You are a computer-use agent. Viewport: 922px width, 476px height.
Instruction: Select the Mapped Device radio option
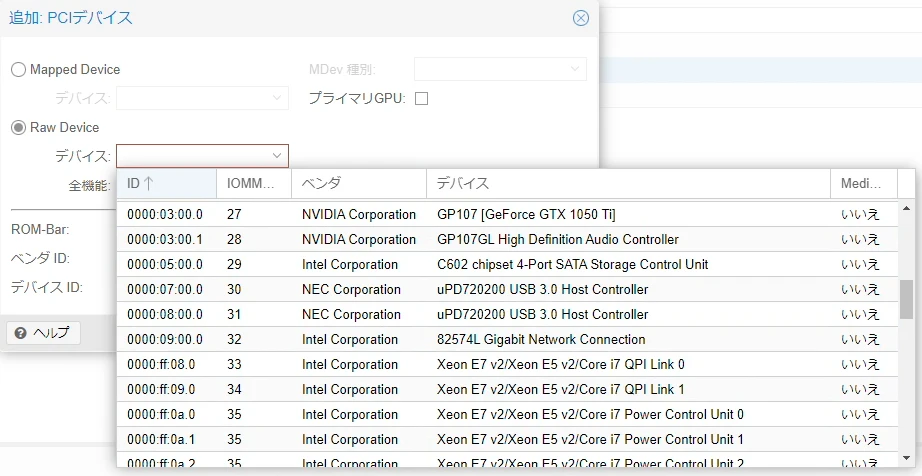coord(18,69)
